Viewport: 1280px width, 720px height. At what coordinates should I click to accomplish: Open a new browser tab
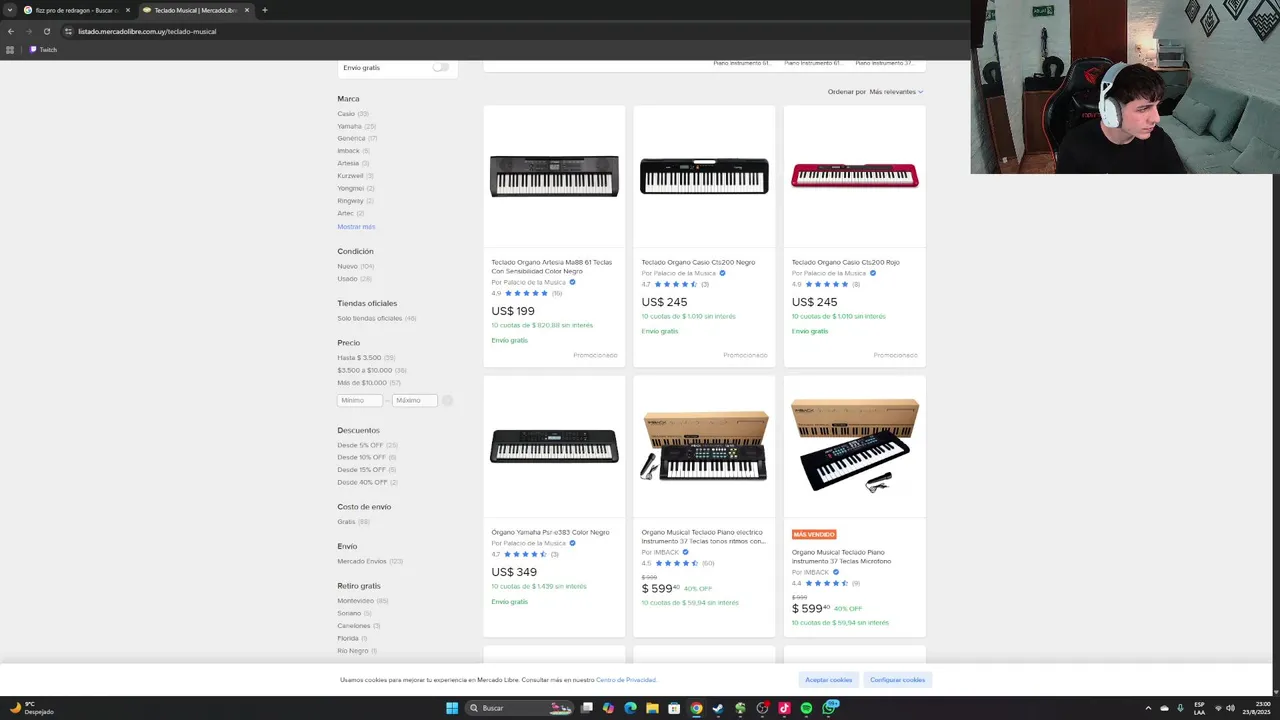[265, 10]
